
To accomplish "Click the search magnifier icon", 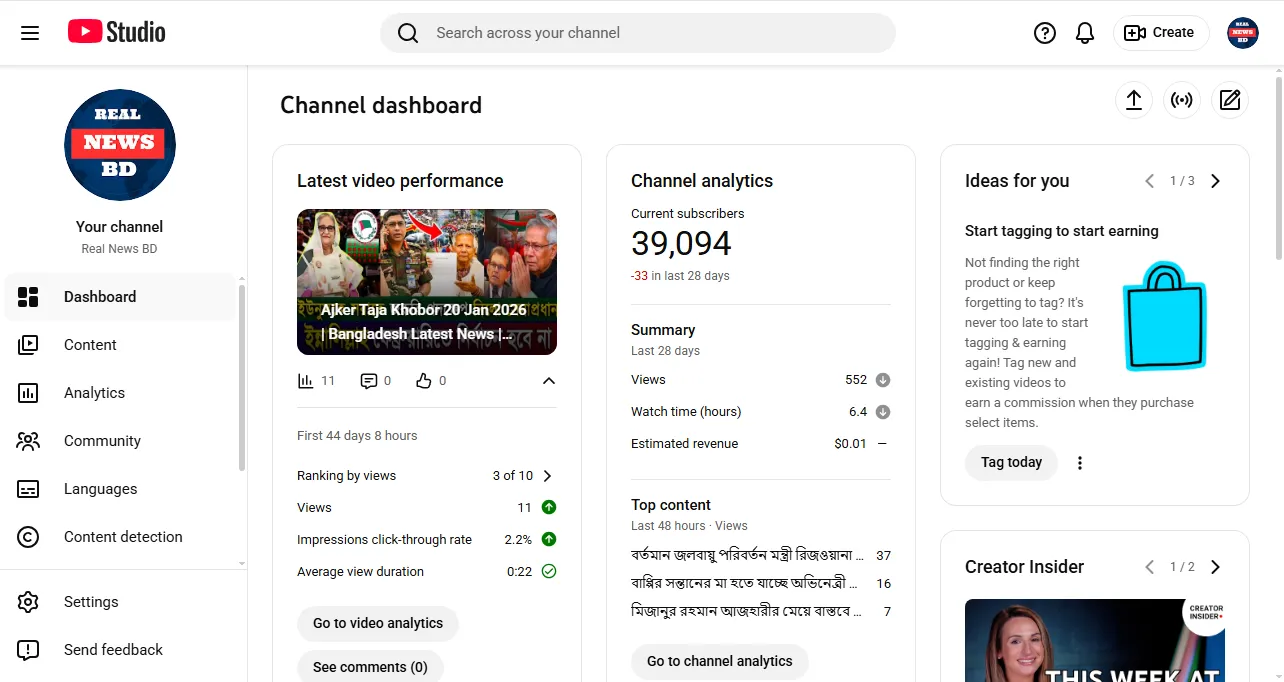I will 408,33.
